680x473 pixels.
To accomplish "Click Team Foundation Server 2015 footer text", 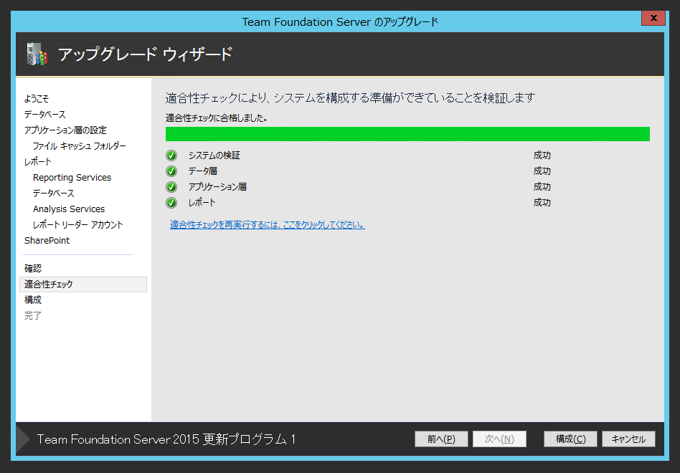I will tap(166, 439).
